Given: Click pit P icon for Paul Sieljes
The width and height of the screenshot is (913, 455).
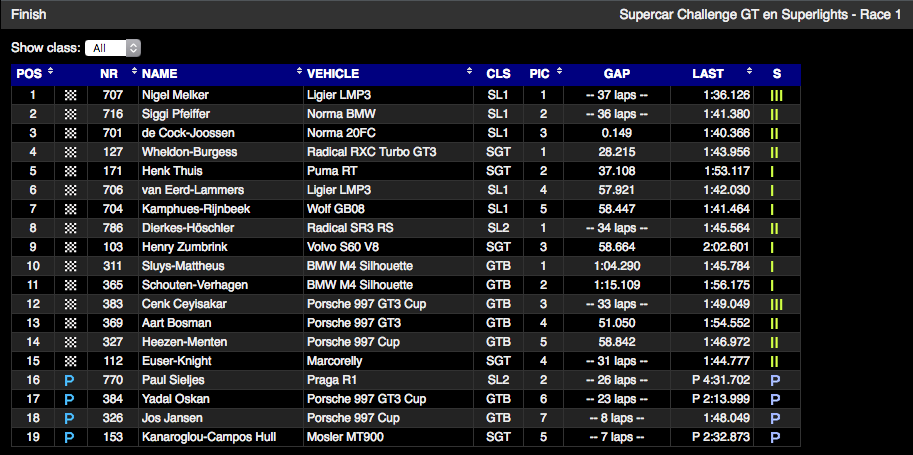Looking at the screenshot, I should (x=70, y=380).
